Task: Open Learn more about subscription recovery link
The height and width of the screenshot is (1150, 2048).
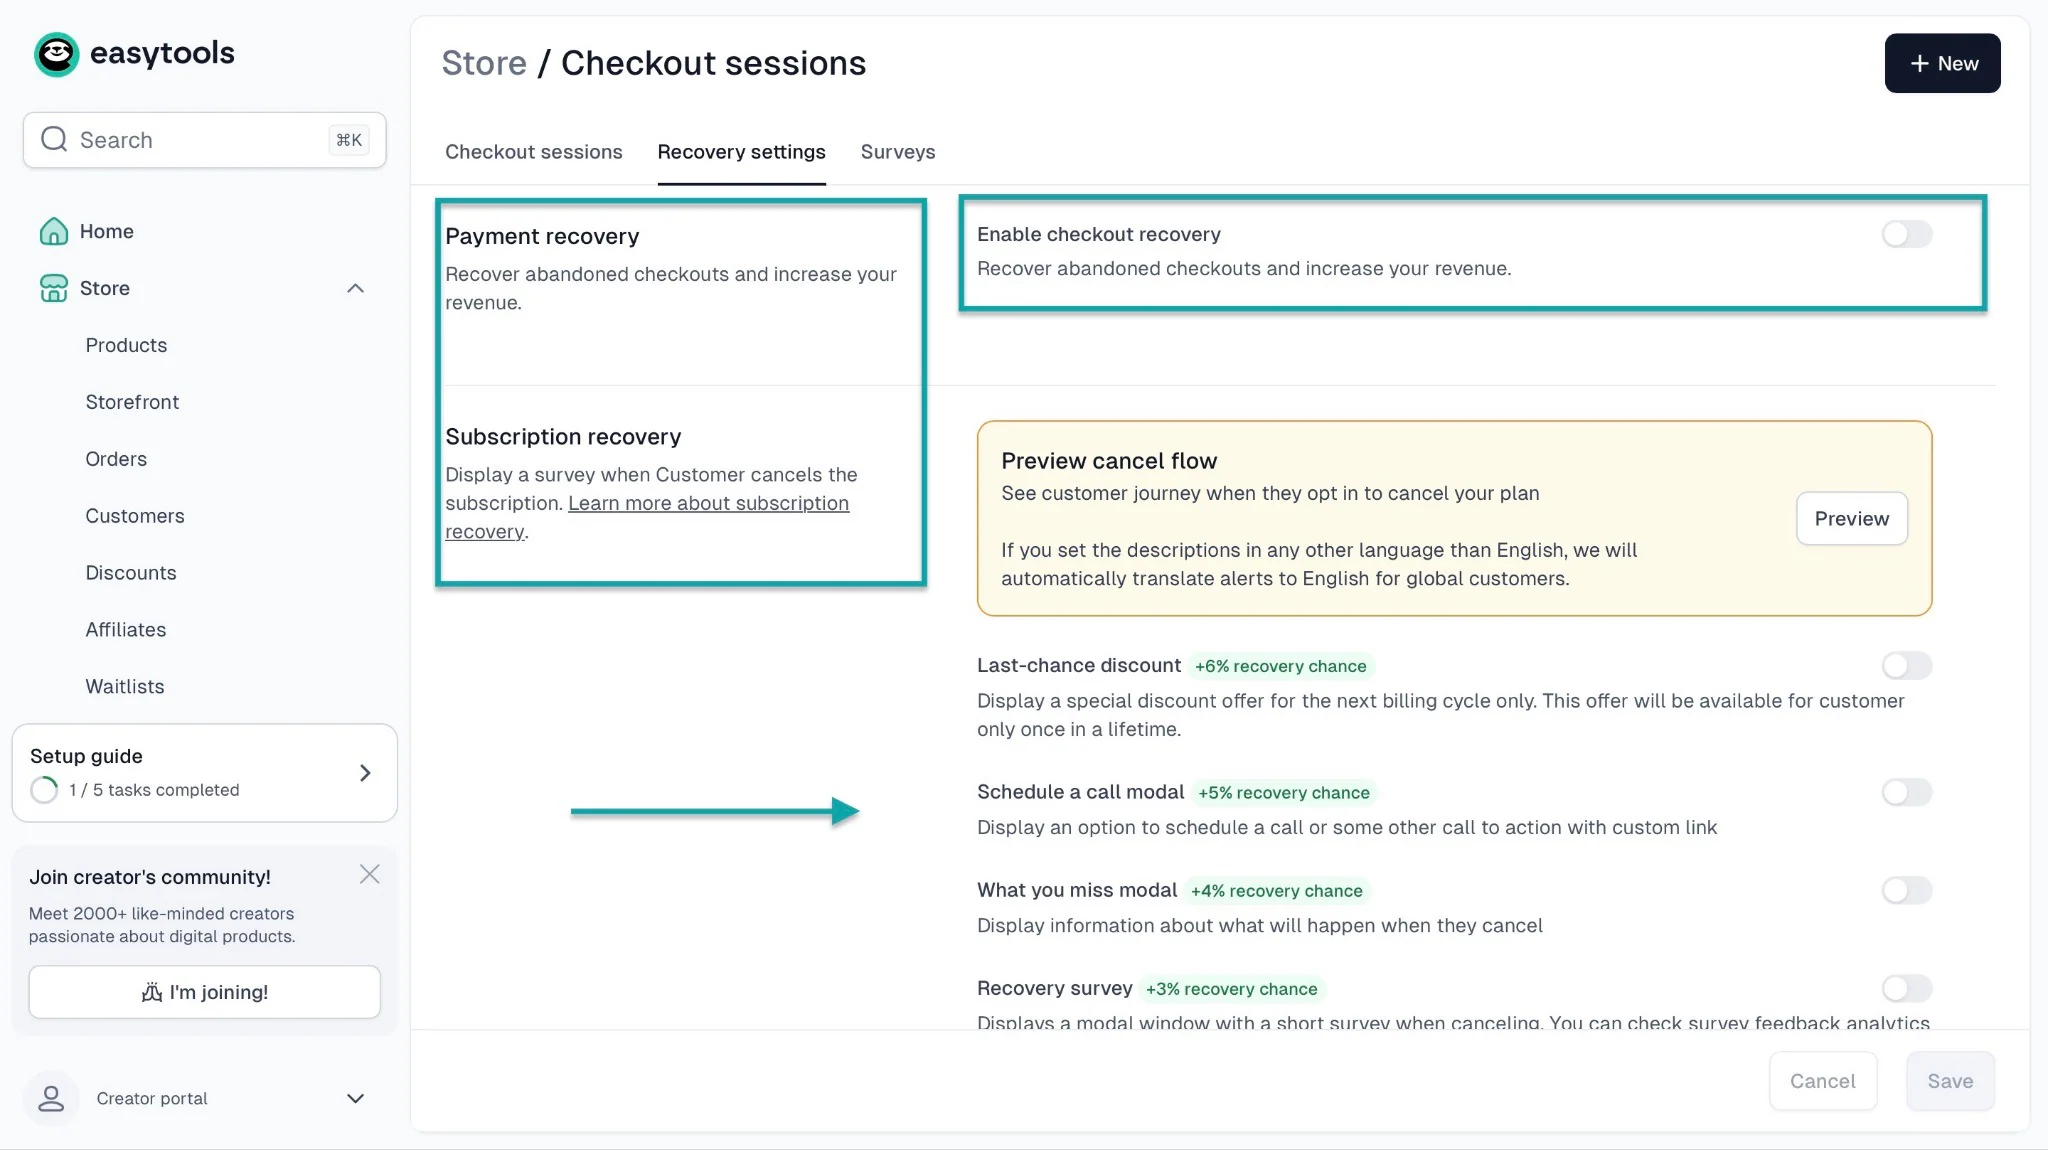Action: tap(647, 517)
